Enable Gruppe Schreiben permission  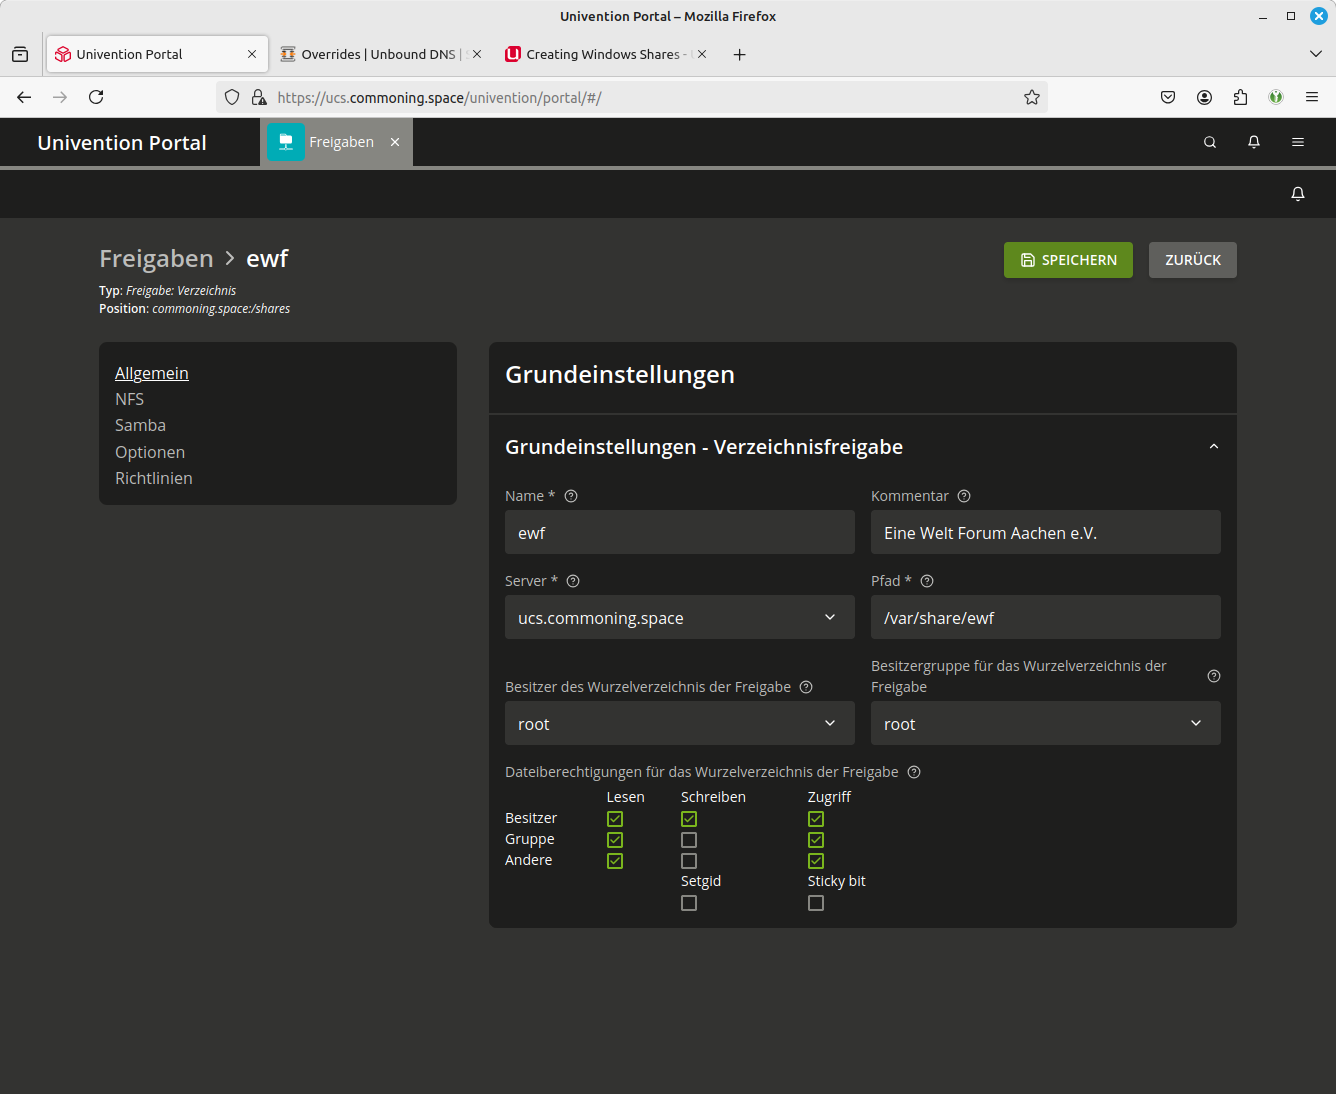coord(689,840)
